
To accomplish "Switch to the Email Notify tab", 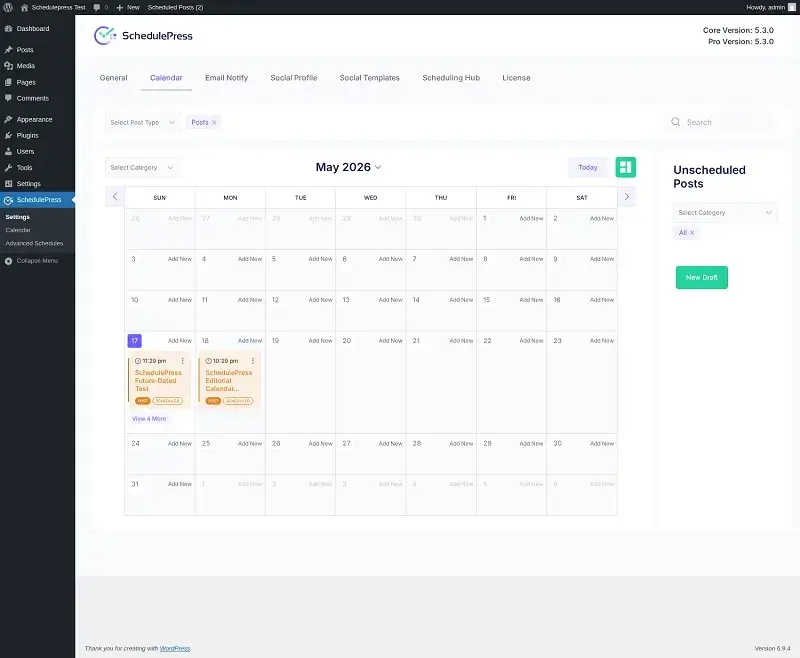I will point(227,78).
